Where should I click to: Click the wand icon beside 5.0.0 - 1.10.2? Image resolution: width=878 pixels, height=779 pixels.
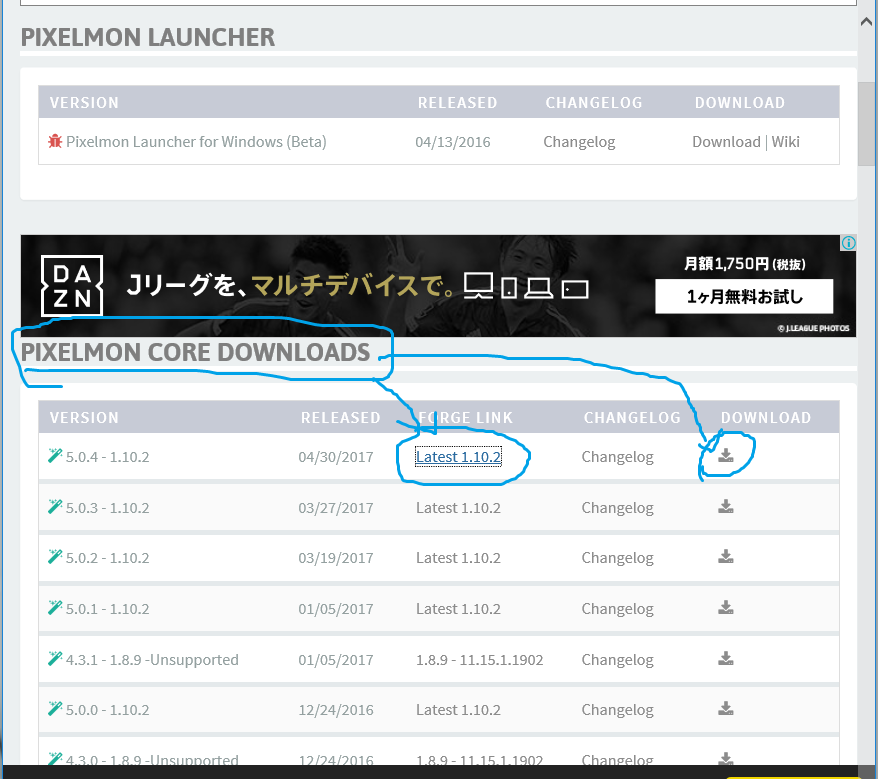(x=55, y=708)
